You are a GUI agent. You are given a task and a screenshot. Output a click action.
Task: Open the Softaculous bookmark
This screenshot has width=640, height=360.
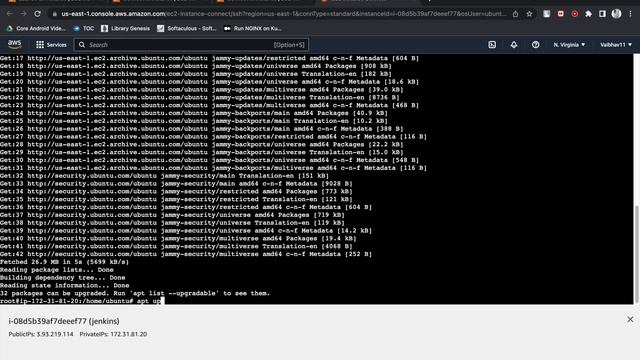(187, 29)
